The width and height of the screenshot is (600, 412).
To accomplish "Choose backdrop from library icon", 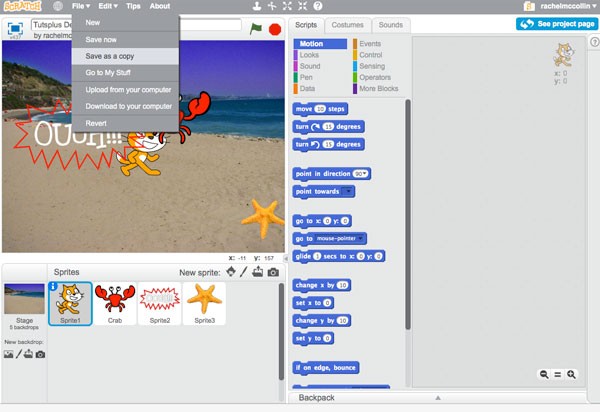I will 8,354.
